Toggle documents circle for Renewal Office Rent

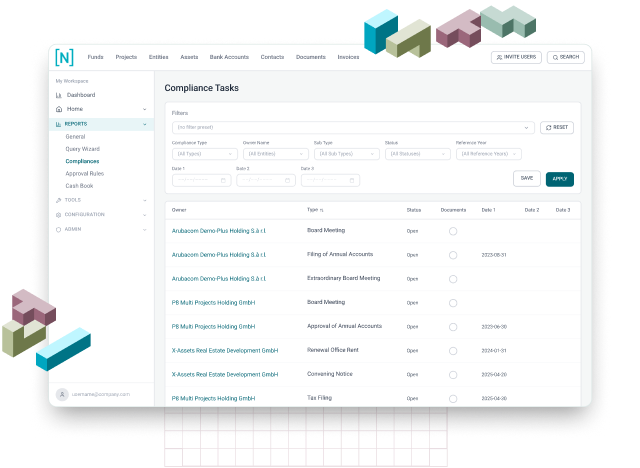453,351
